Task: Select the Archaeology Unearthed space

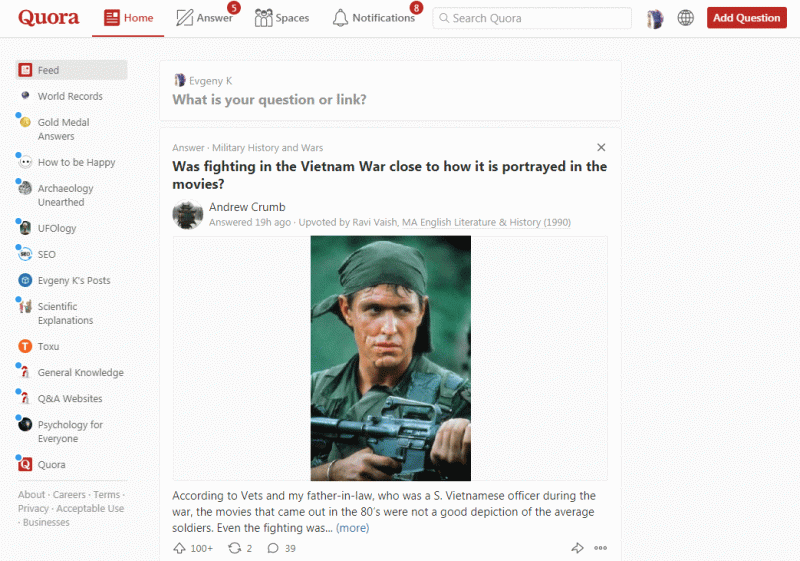Action: pyautogui.click(x=65, y=195)
